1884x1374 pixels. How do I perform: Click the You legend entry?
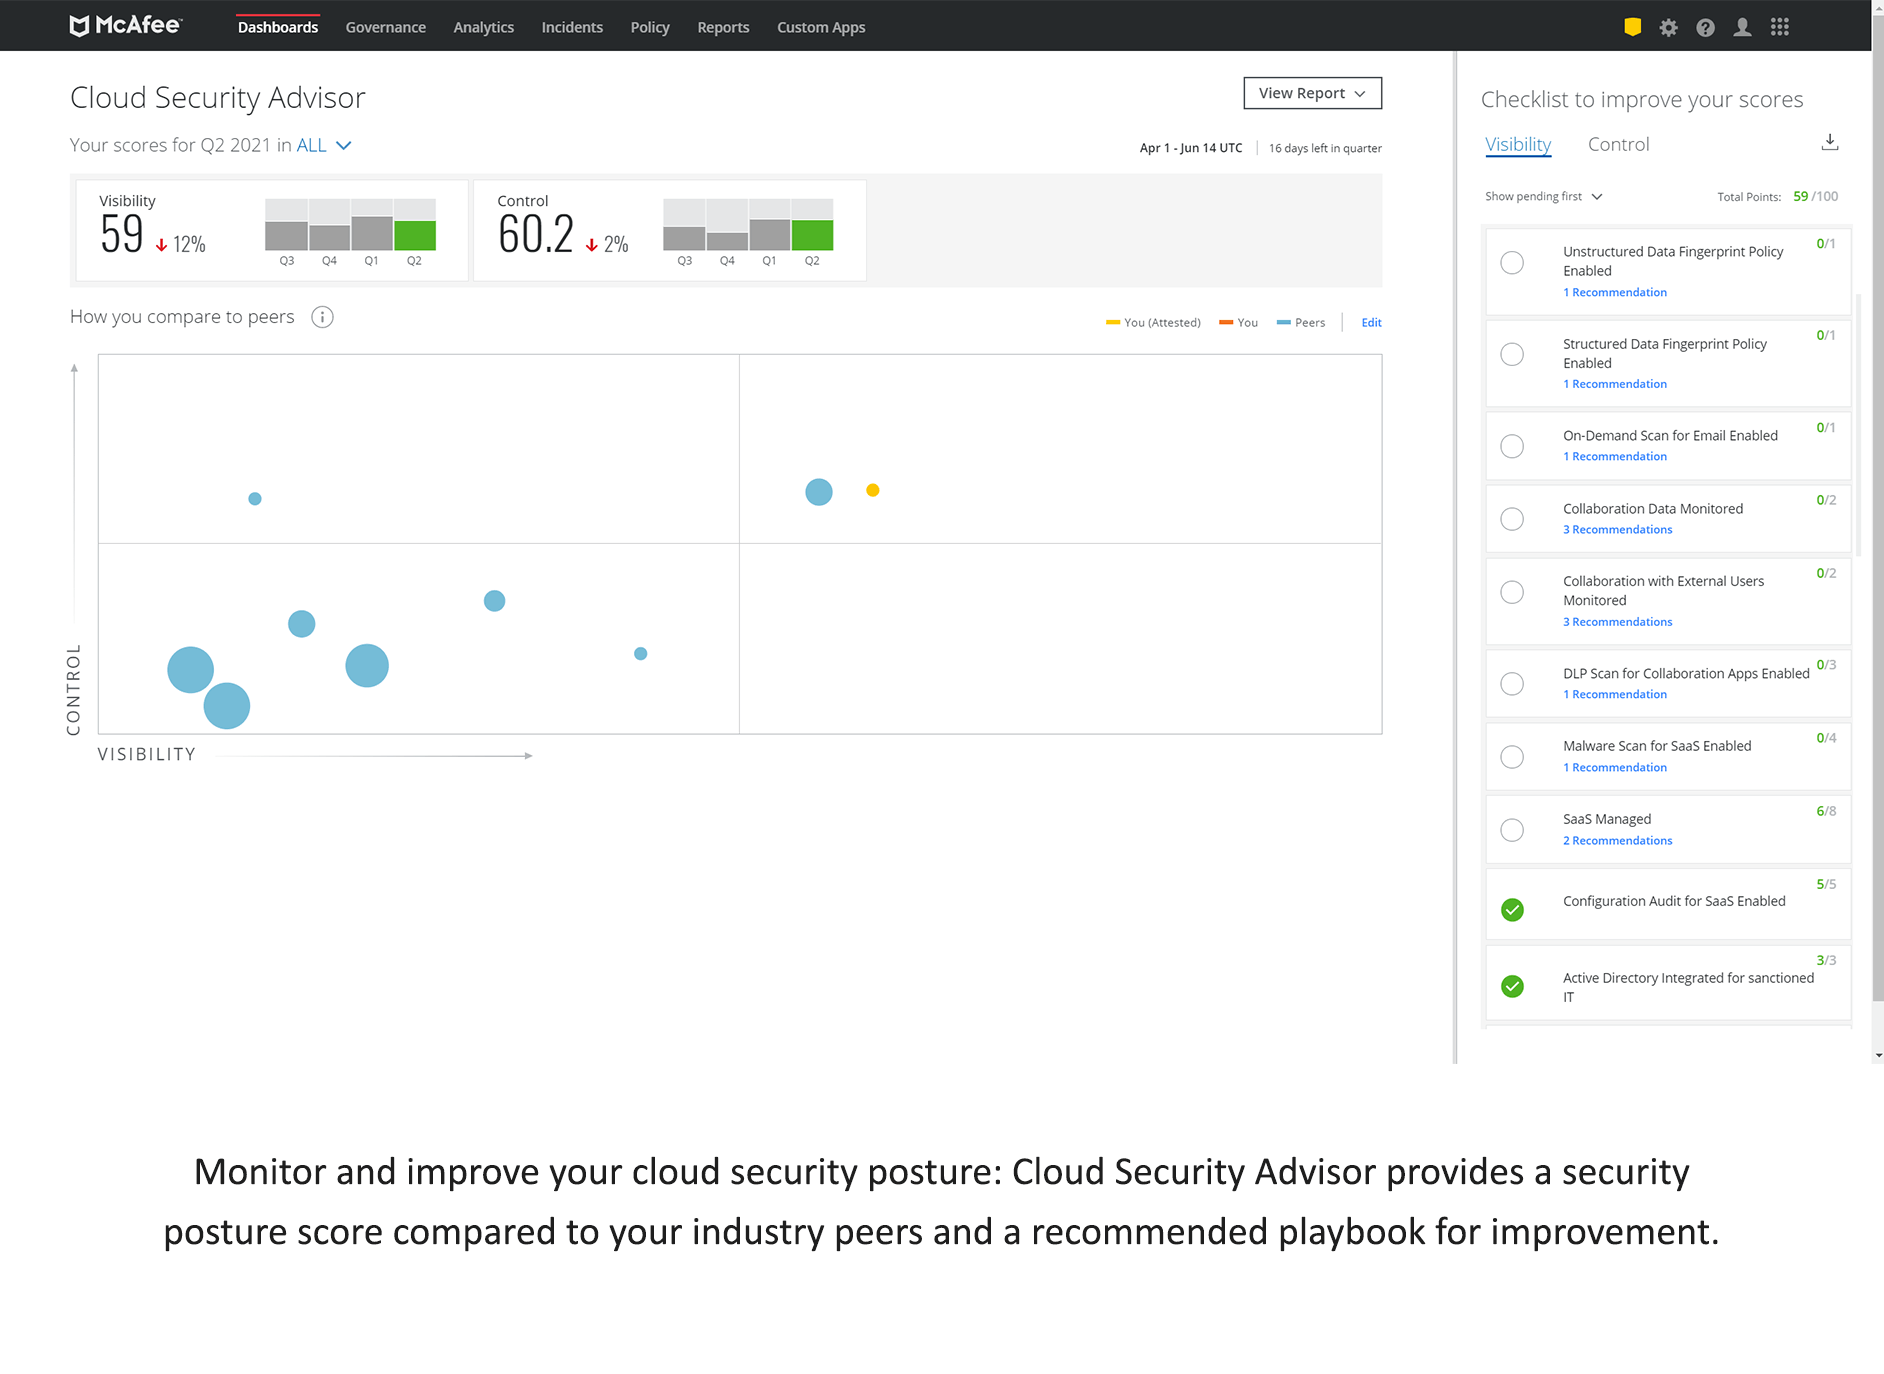(1239, 323)
